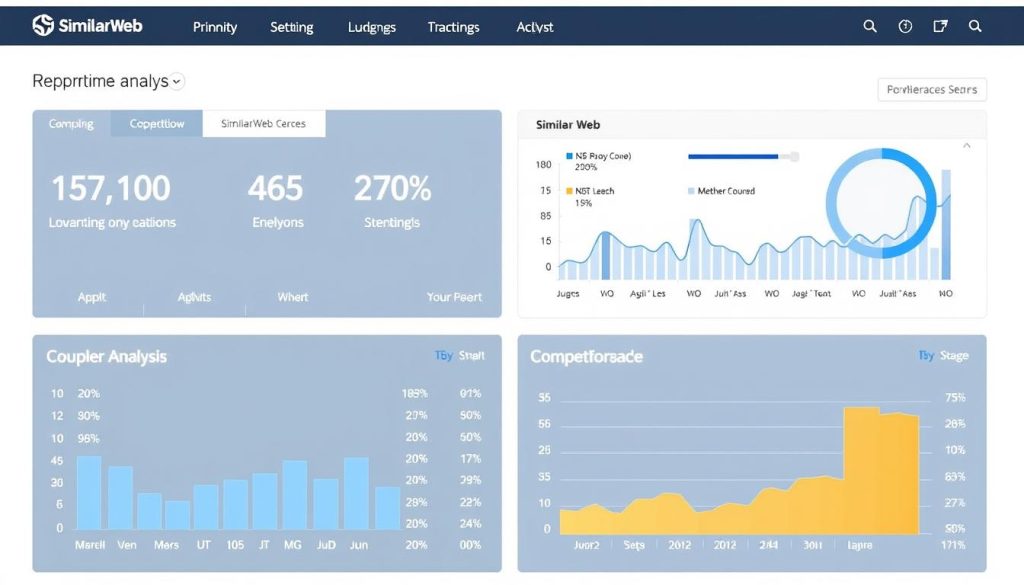The image size is (1024, 585).
Task: Select the AgNits link in stats card
Action: pyautogui.click(x=194, y=297)
